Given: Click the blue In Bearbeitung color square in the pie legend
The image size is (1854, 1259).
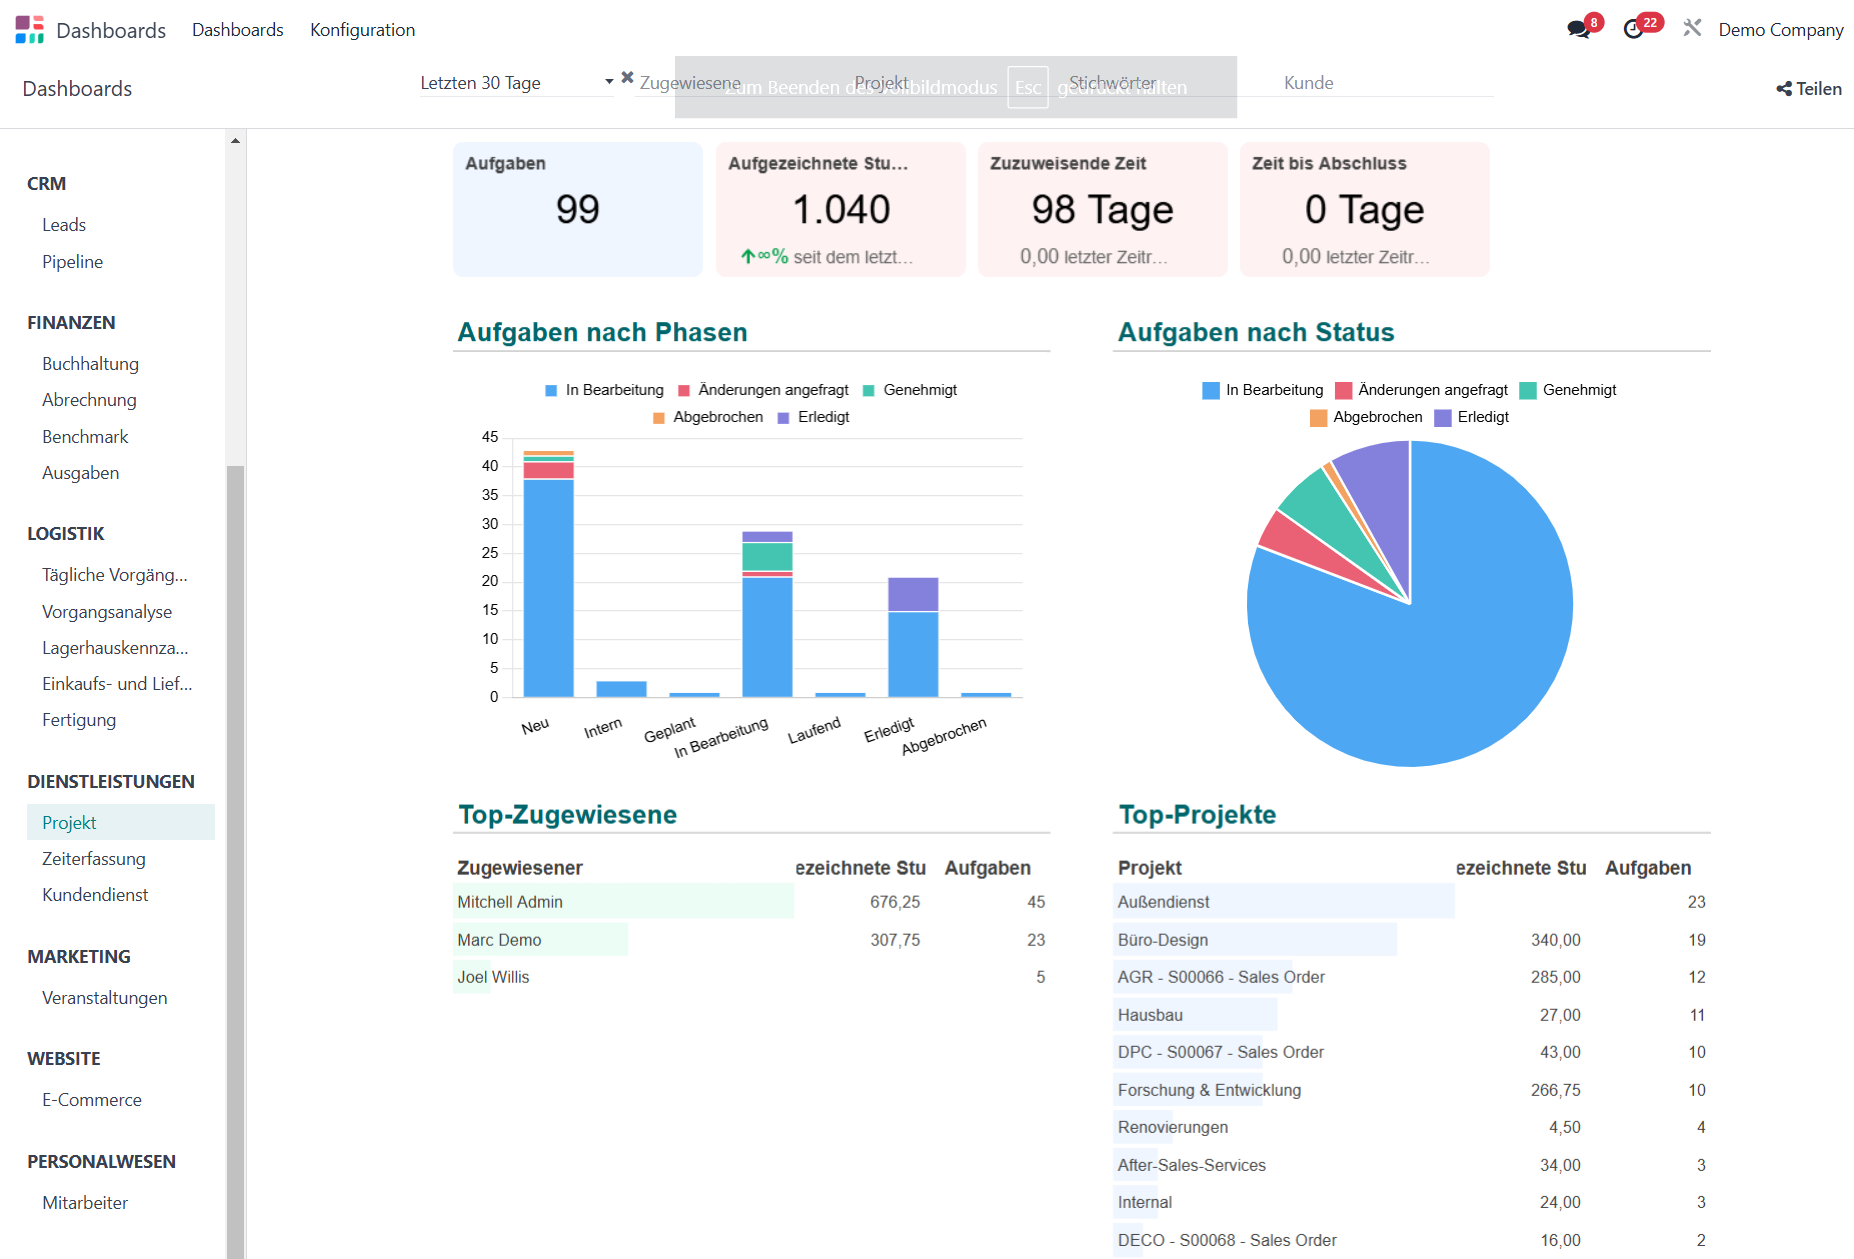Looking at the screenshot, I should click(x=1209, y=390).
